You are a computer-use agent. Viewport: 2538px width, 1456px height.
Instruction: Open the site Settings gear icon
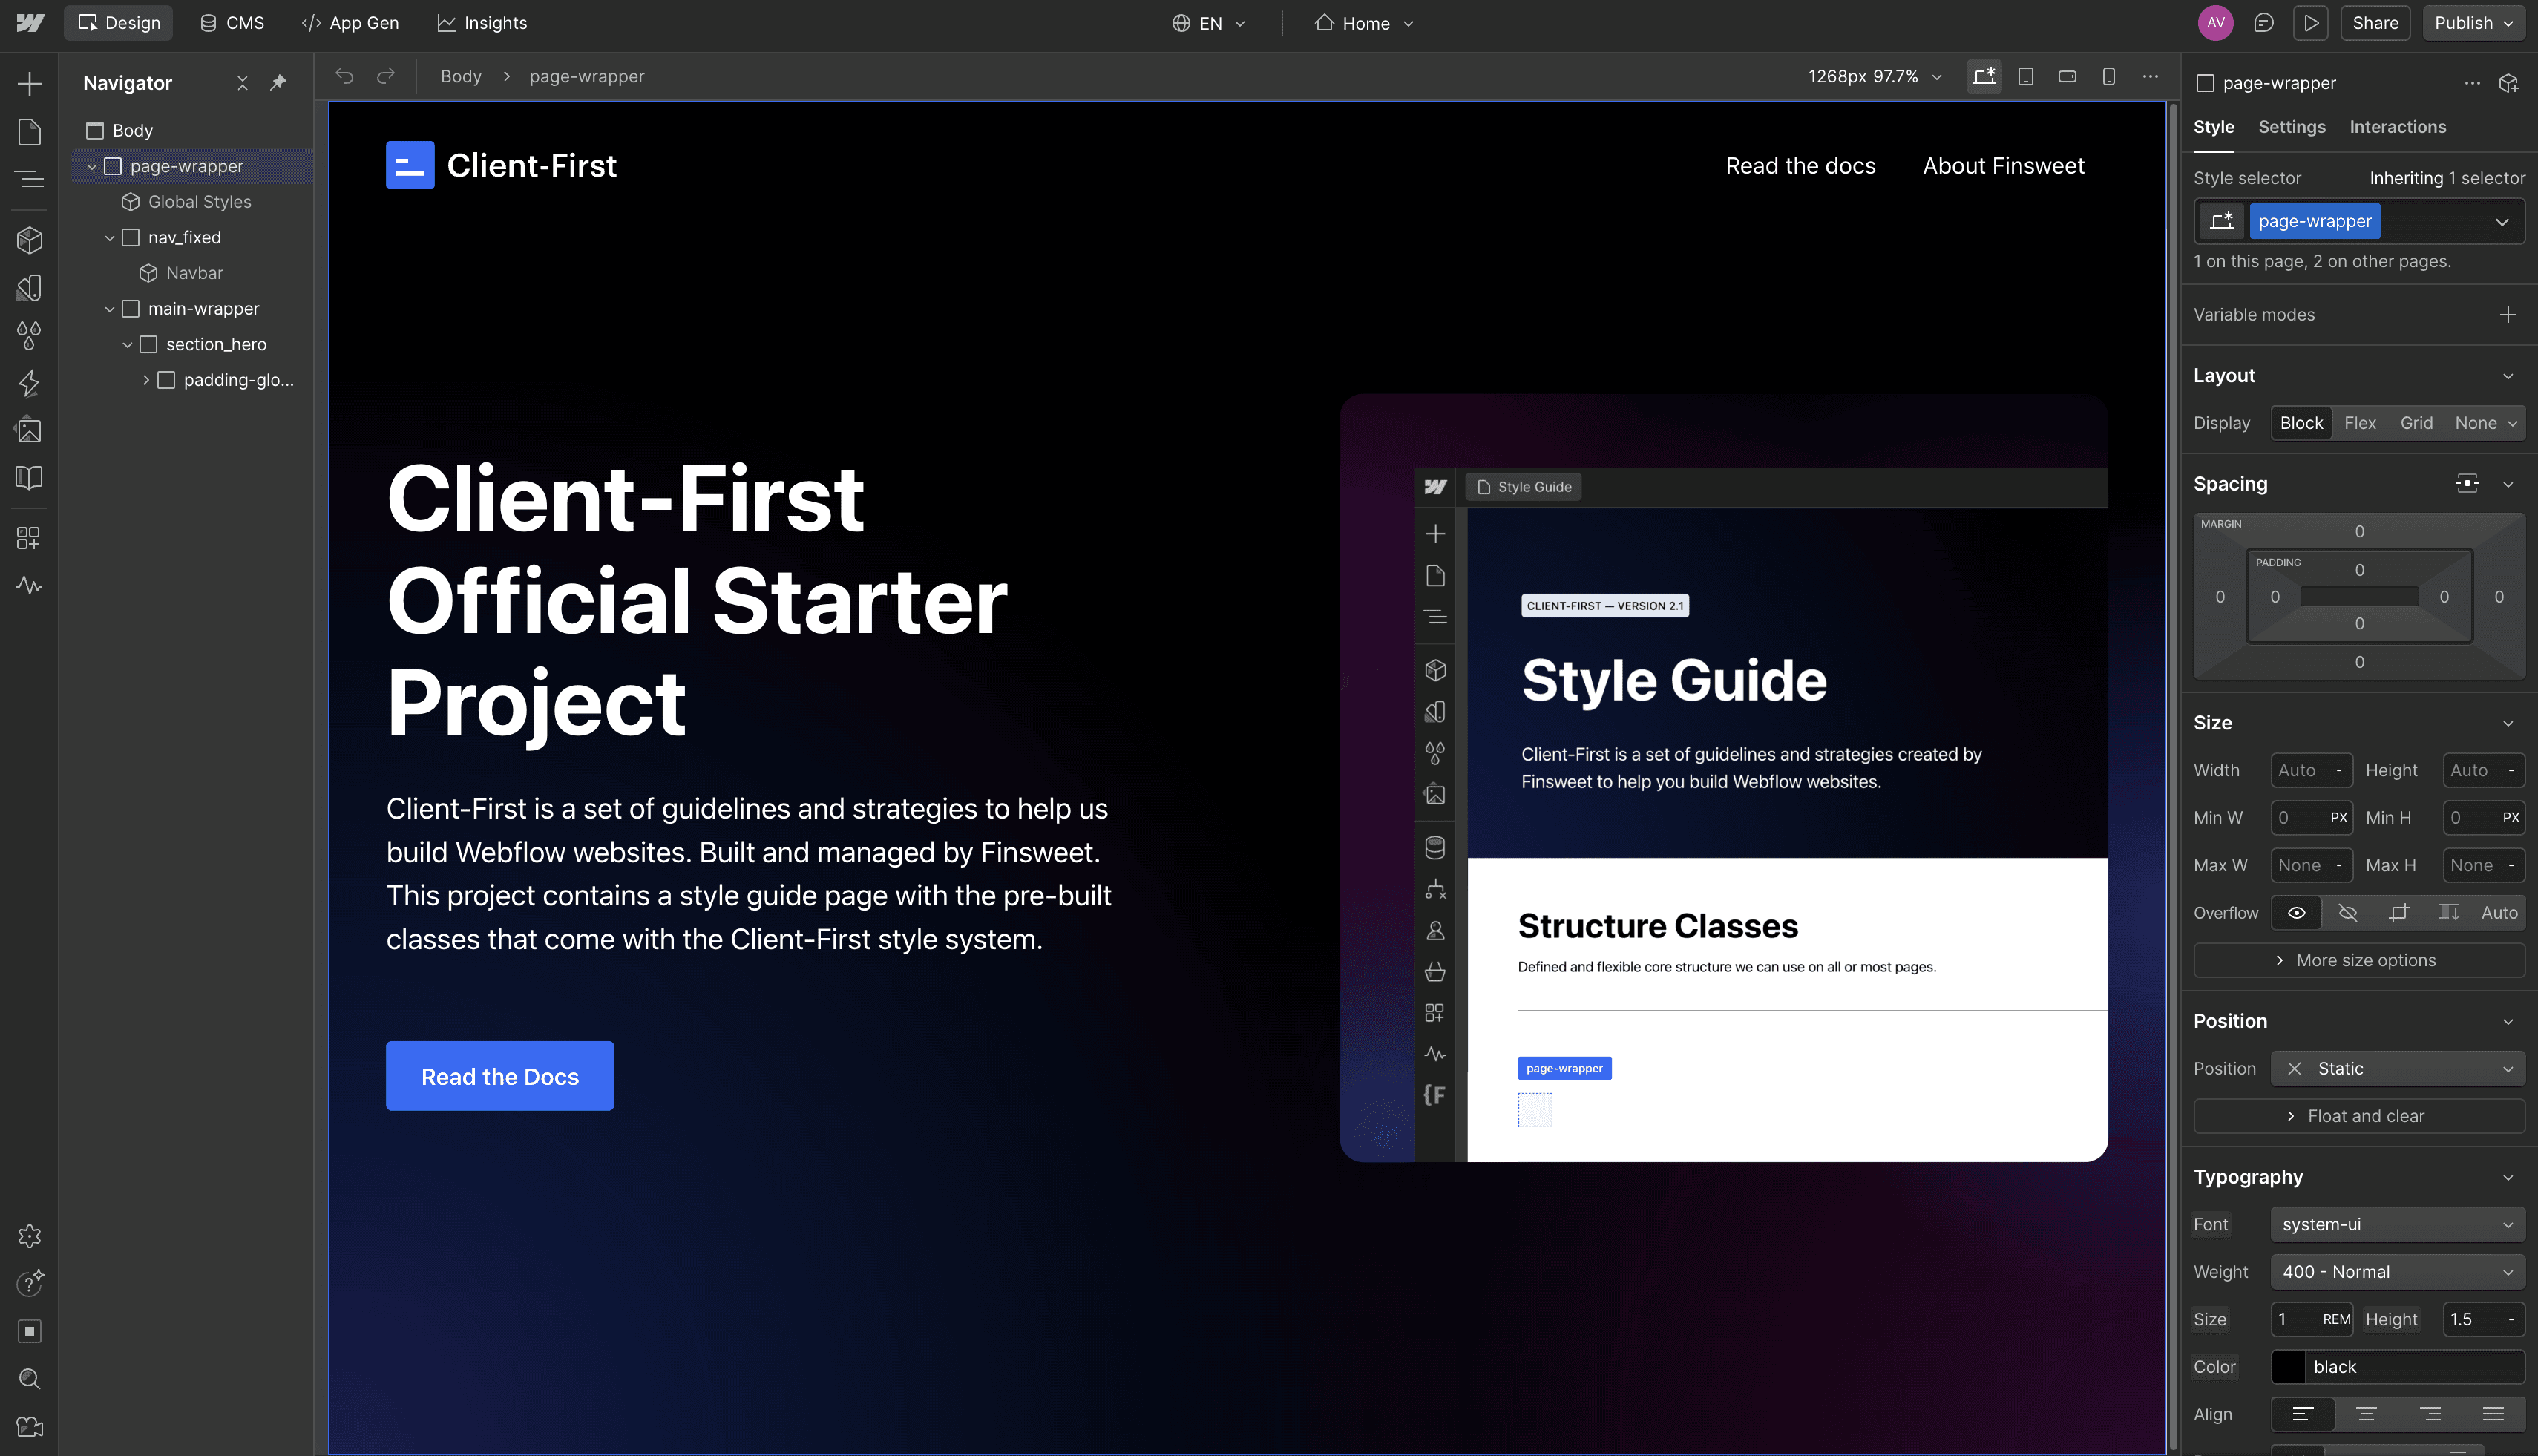point(29,1236)
